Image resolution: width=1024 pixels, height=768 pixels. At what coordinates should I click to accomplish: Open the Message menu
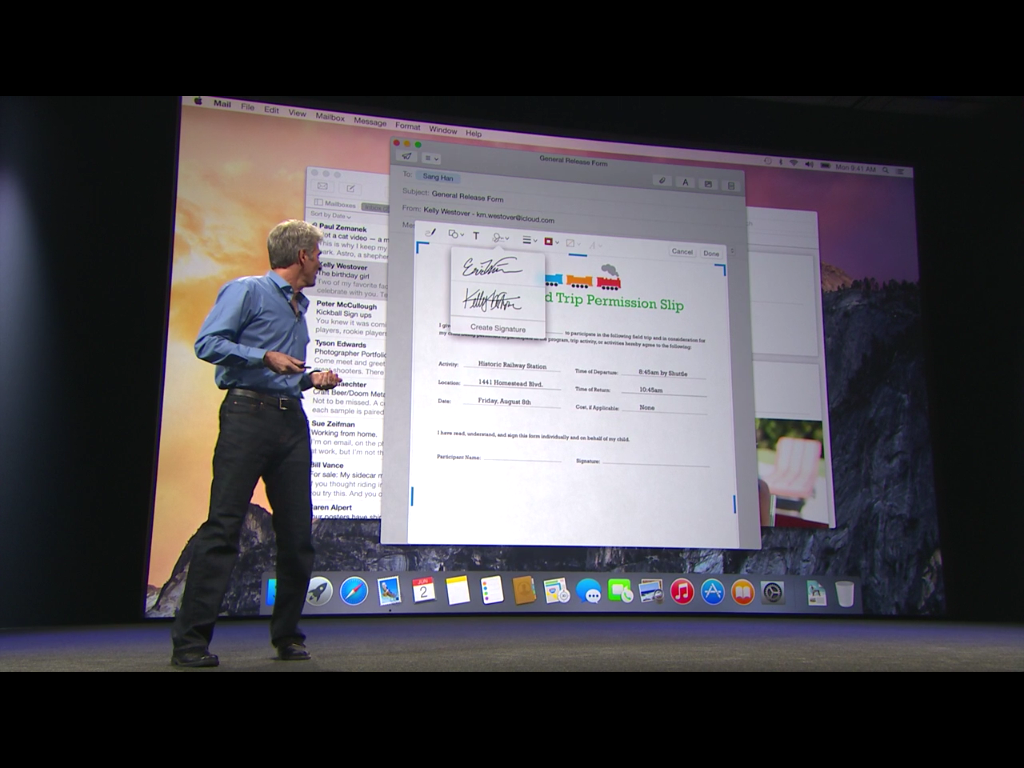370,121
